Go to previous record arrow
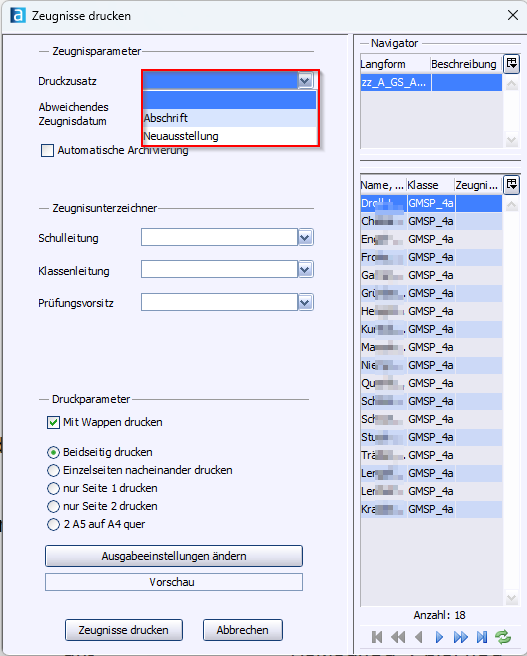This screenshot has height=656, width=527. click(418, 637)
